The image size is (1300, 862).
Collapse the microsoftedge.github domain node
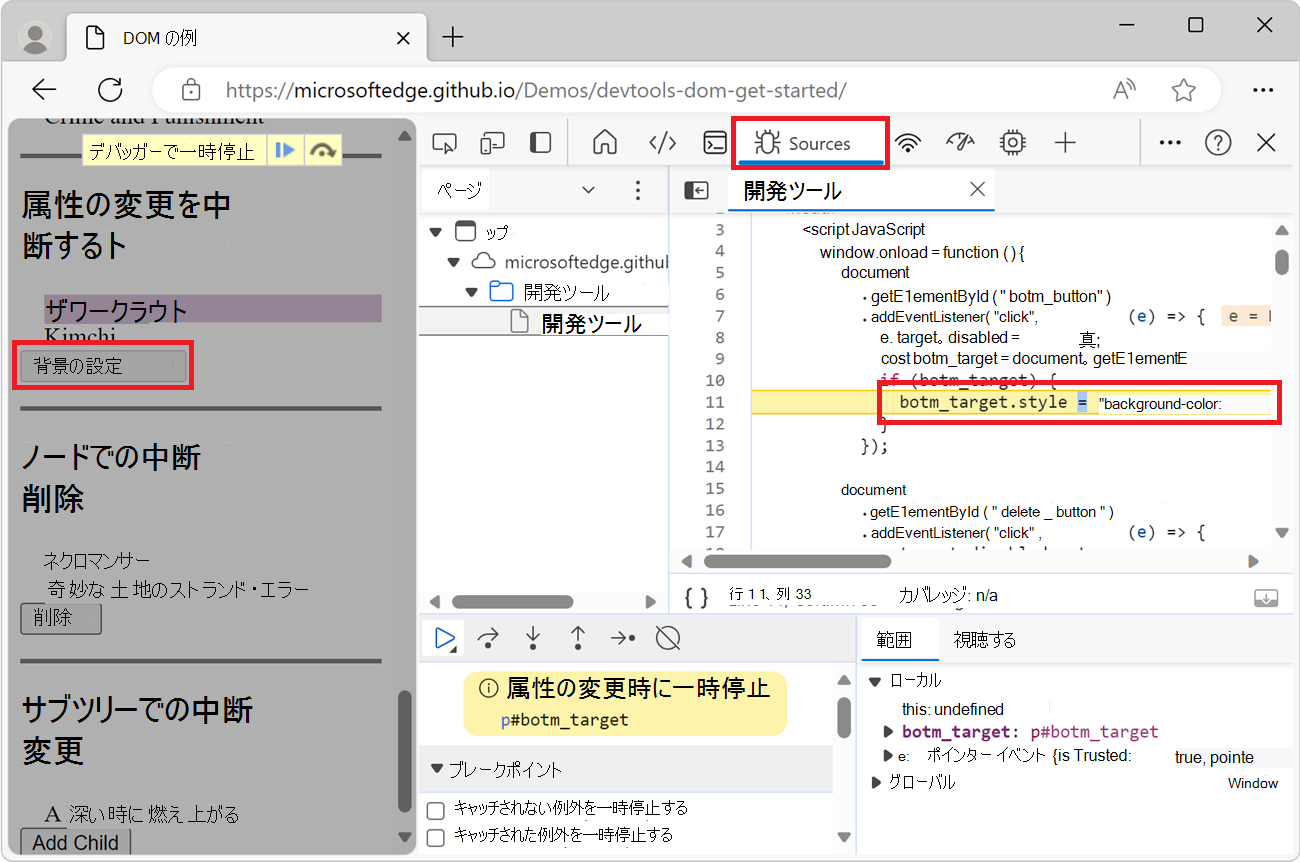point(454,263)
